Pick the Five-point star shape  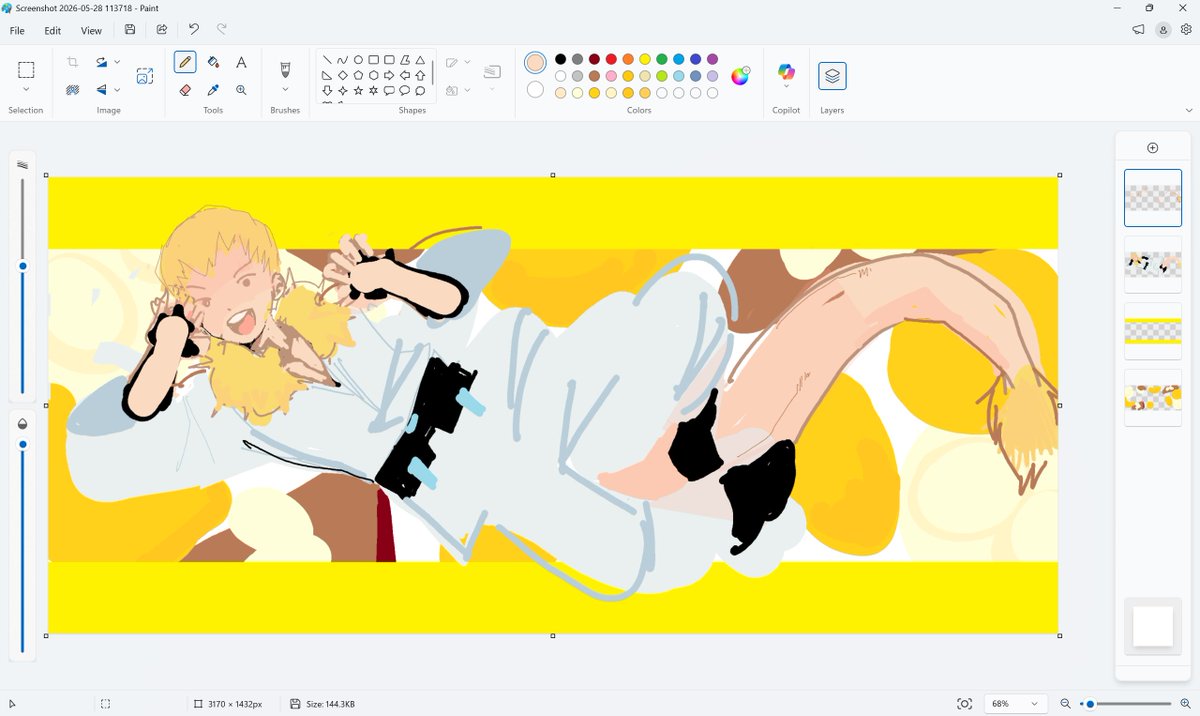[x=358, y=90]
